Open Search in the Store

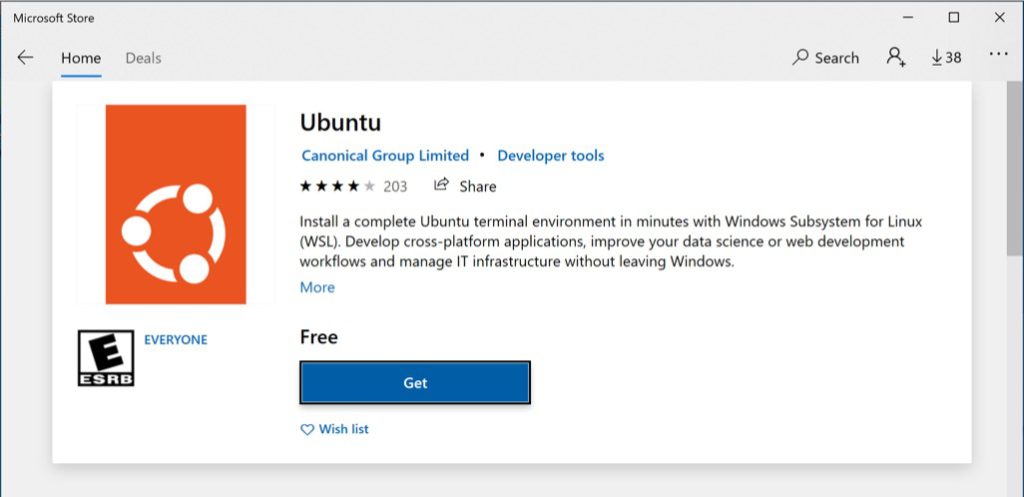[x=825, y=57]
